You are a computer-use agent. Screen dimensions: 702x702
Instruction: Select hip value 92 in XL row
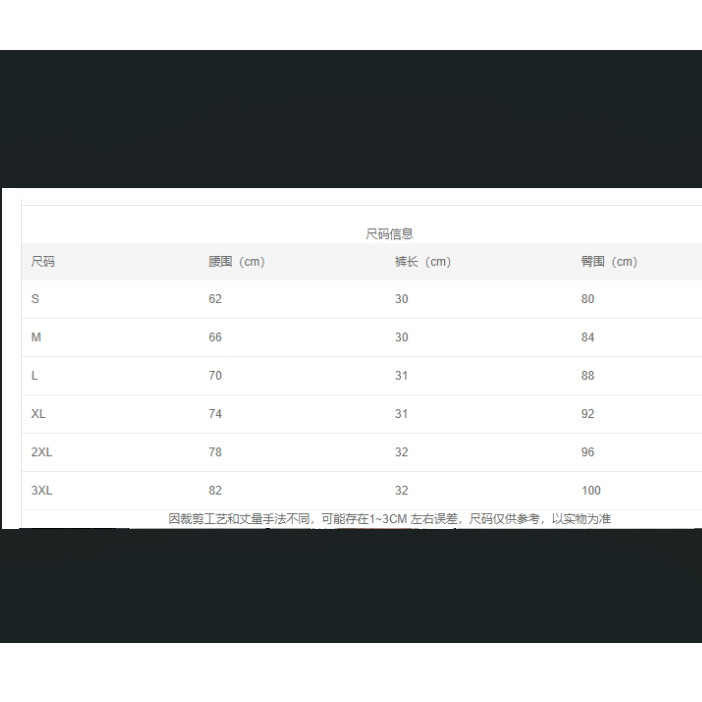(x=587, y=414)
